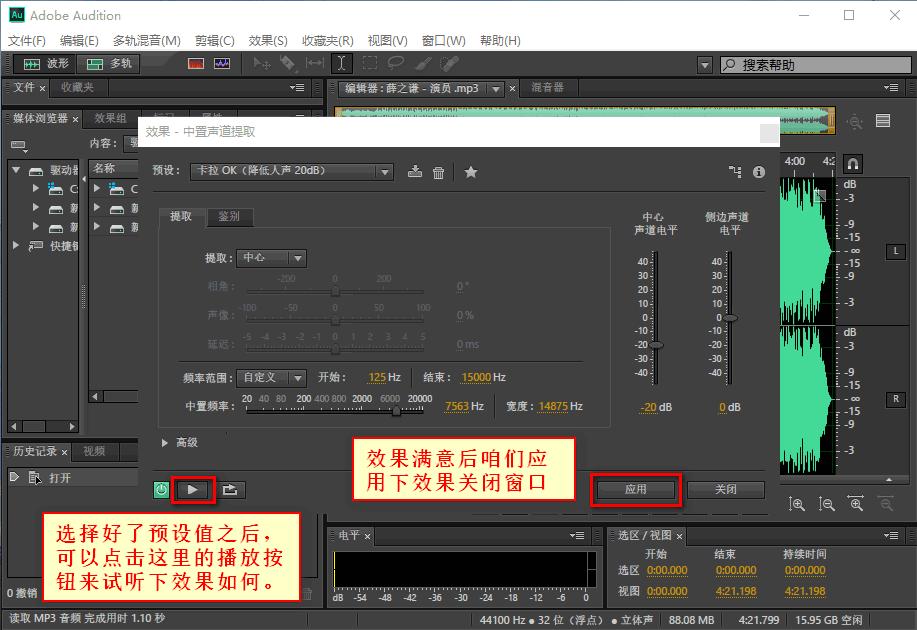Delete the selected preset via trash icon
The height and width of the screenshot is (630, 917).
438,172
